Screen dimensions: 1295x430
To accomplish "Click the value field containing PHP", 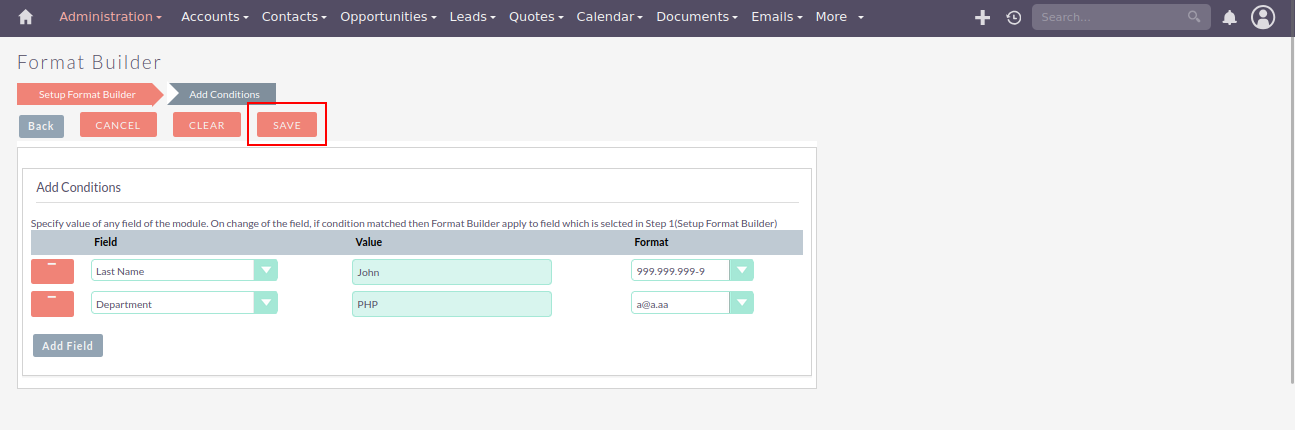I will pos(451,304).
